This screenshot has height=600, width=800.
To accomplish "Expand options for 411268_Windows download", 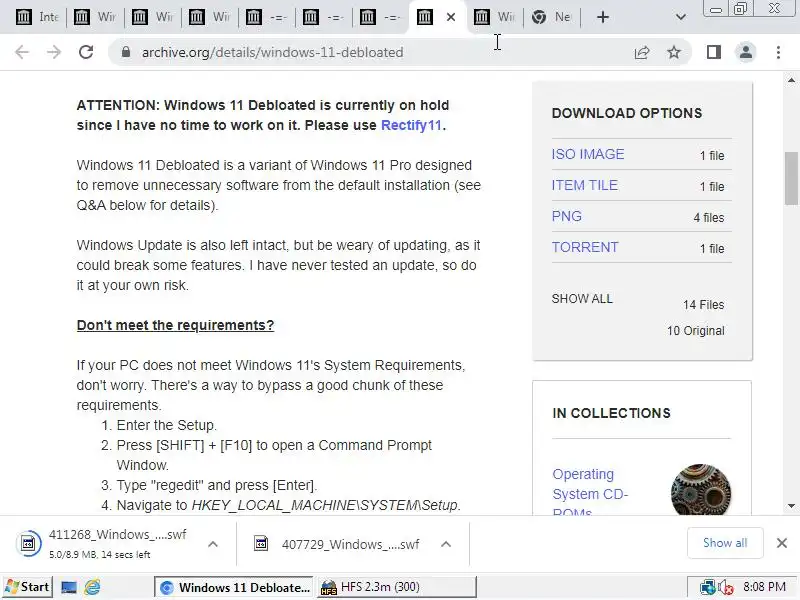I will tap(213, 544).
